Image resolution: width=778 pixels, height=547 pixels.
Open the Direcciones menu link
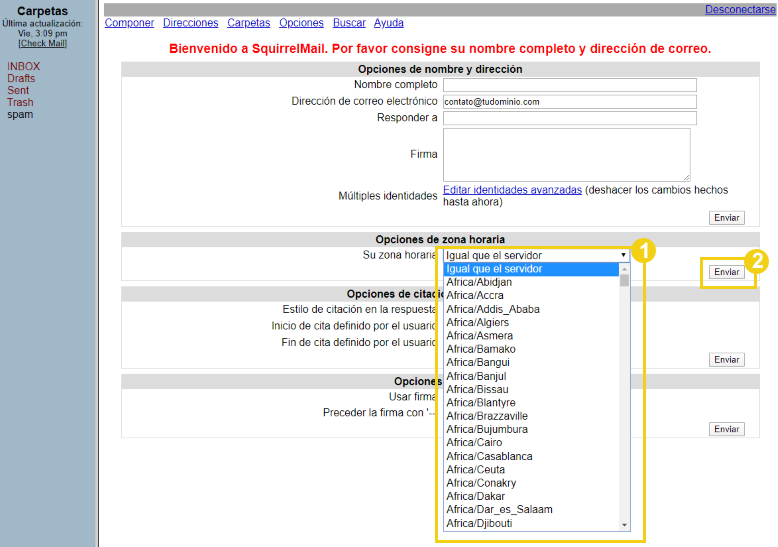191,23
